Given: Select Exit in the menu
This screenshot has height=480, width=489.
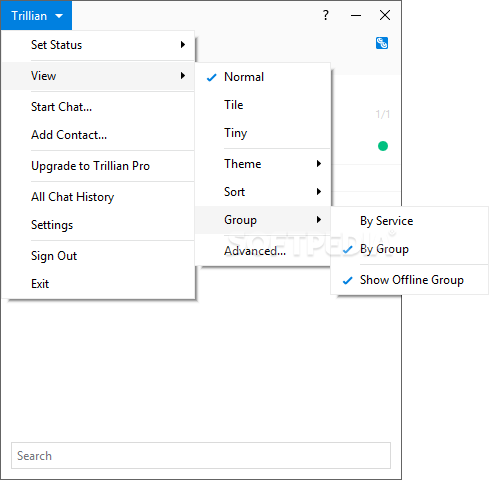Looking at the screenshot, I should pyautogui.click(x=99, y=284).
